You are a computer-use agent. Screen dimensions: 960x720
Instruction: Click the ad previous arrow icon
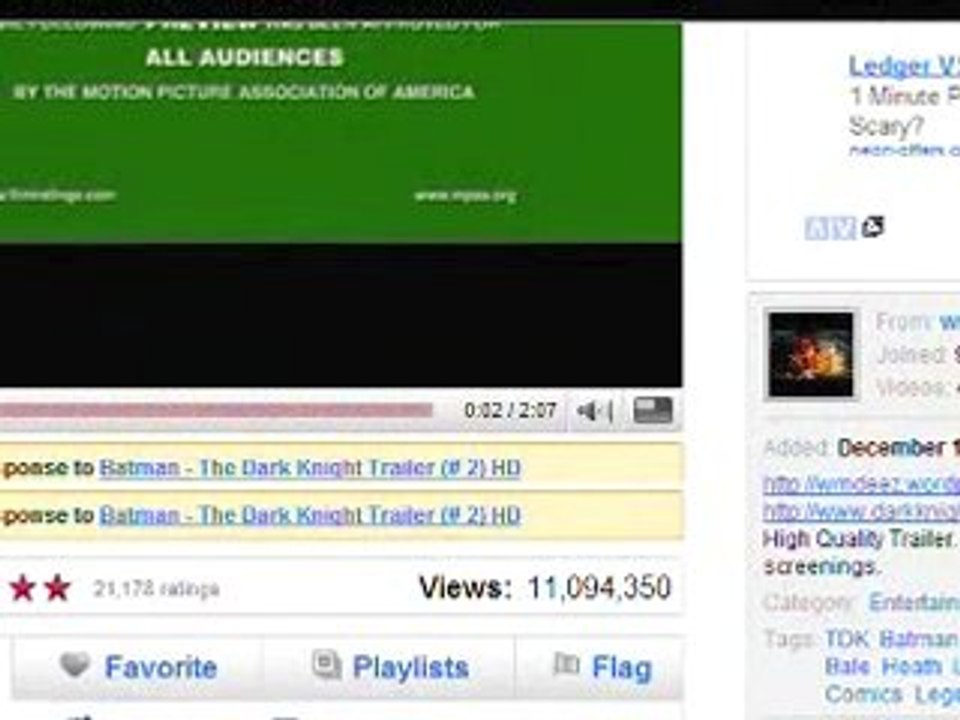(817, 229)
